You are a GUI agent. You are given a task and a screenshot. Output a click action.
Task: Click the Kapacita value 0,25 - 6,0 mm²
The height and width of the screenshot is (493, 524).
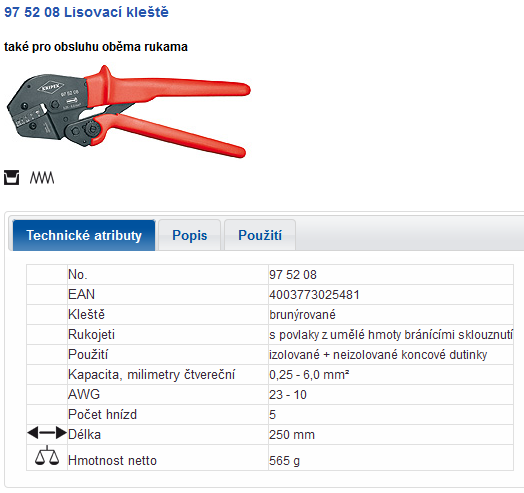309,375
